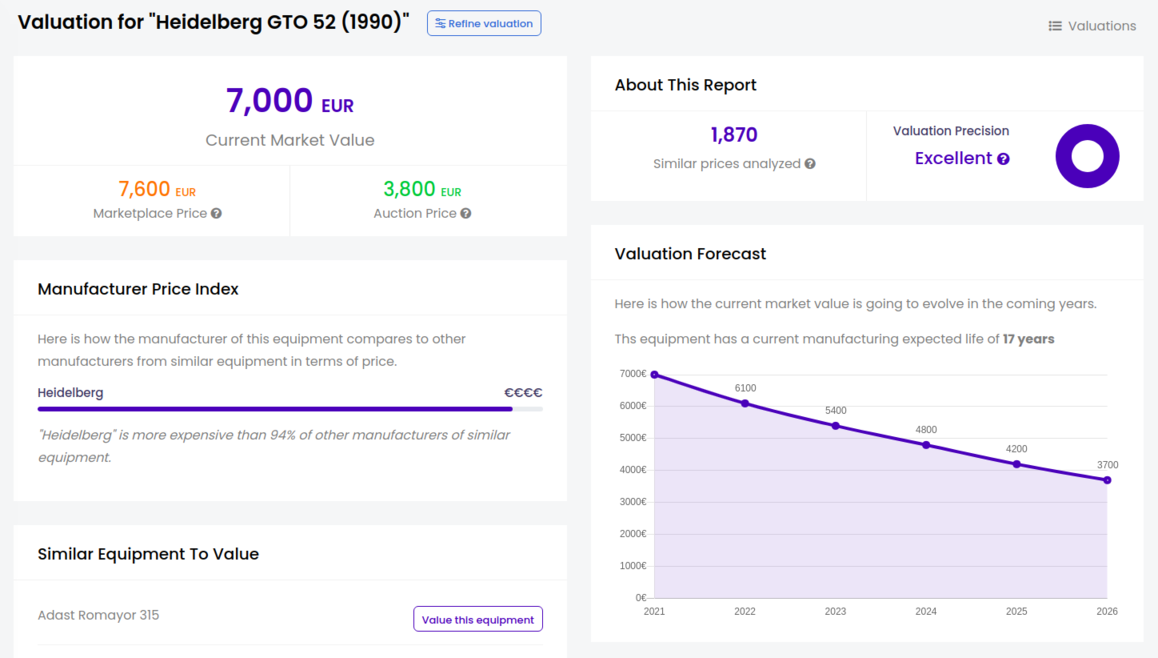Click the list icon beside Valuations
Screen dimensions: 1158x658
tap(1054, 26)
